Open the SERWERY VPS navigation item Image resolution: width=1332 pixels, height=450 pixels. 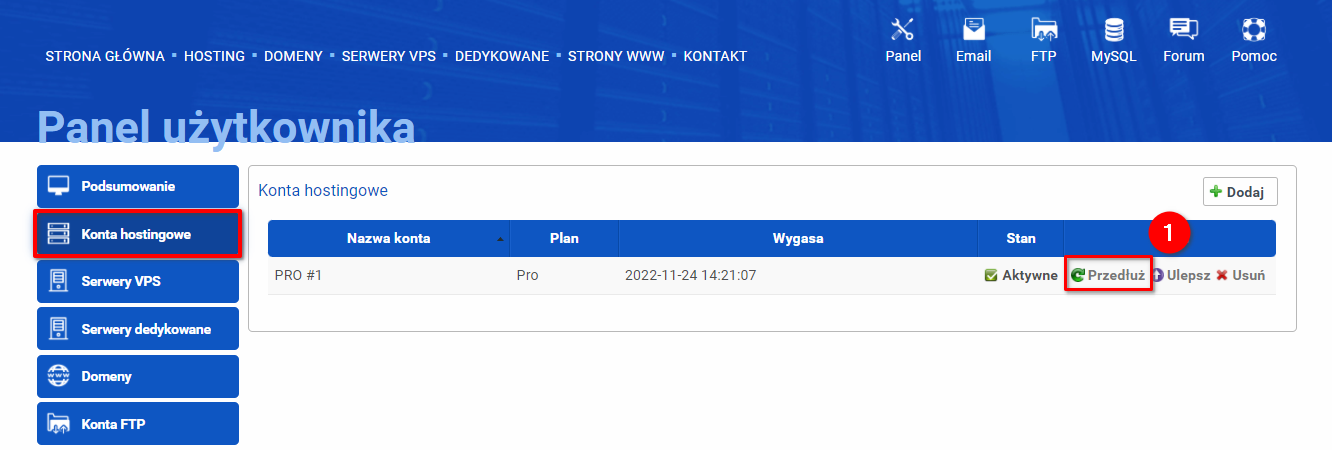[389, 56]
